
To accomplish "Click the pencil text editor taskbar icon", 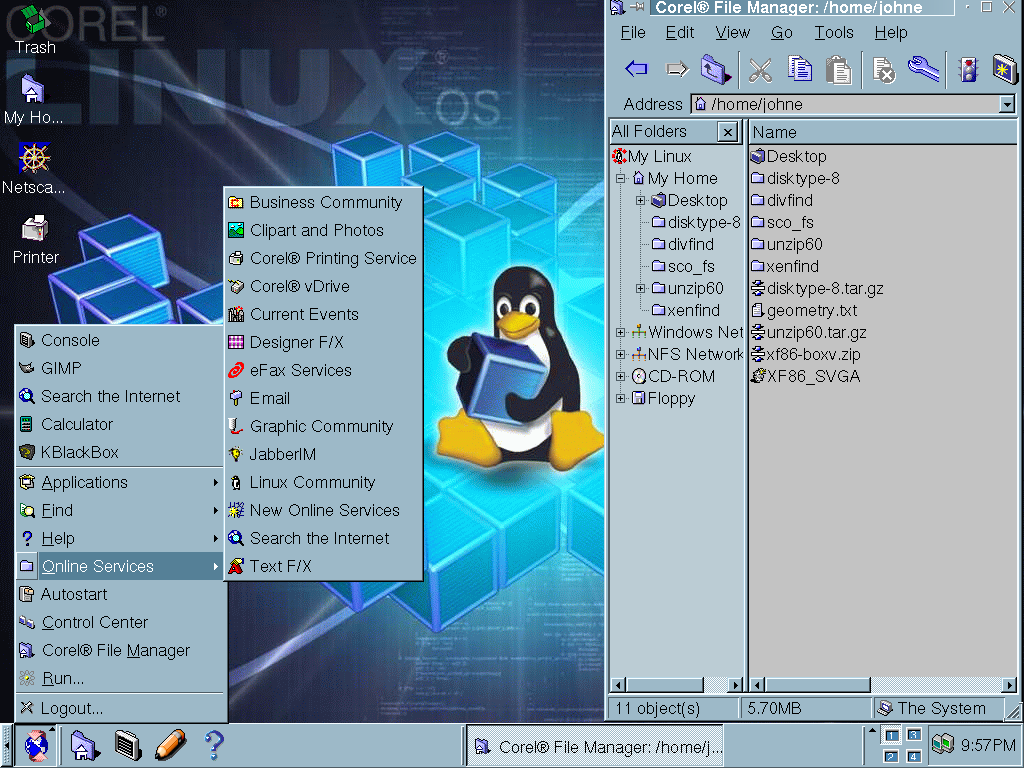I will (x=170, y=745).
